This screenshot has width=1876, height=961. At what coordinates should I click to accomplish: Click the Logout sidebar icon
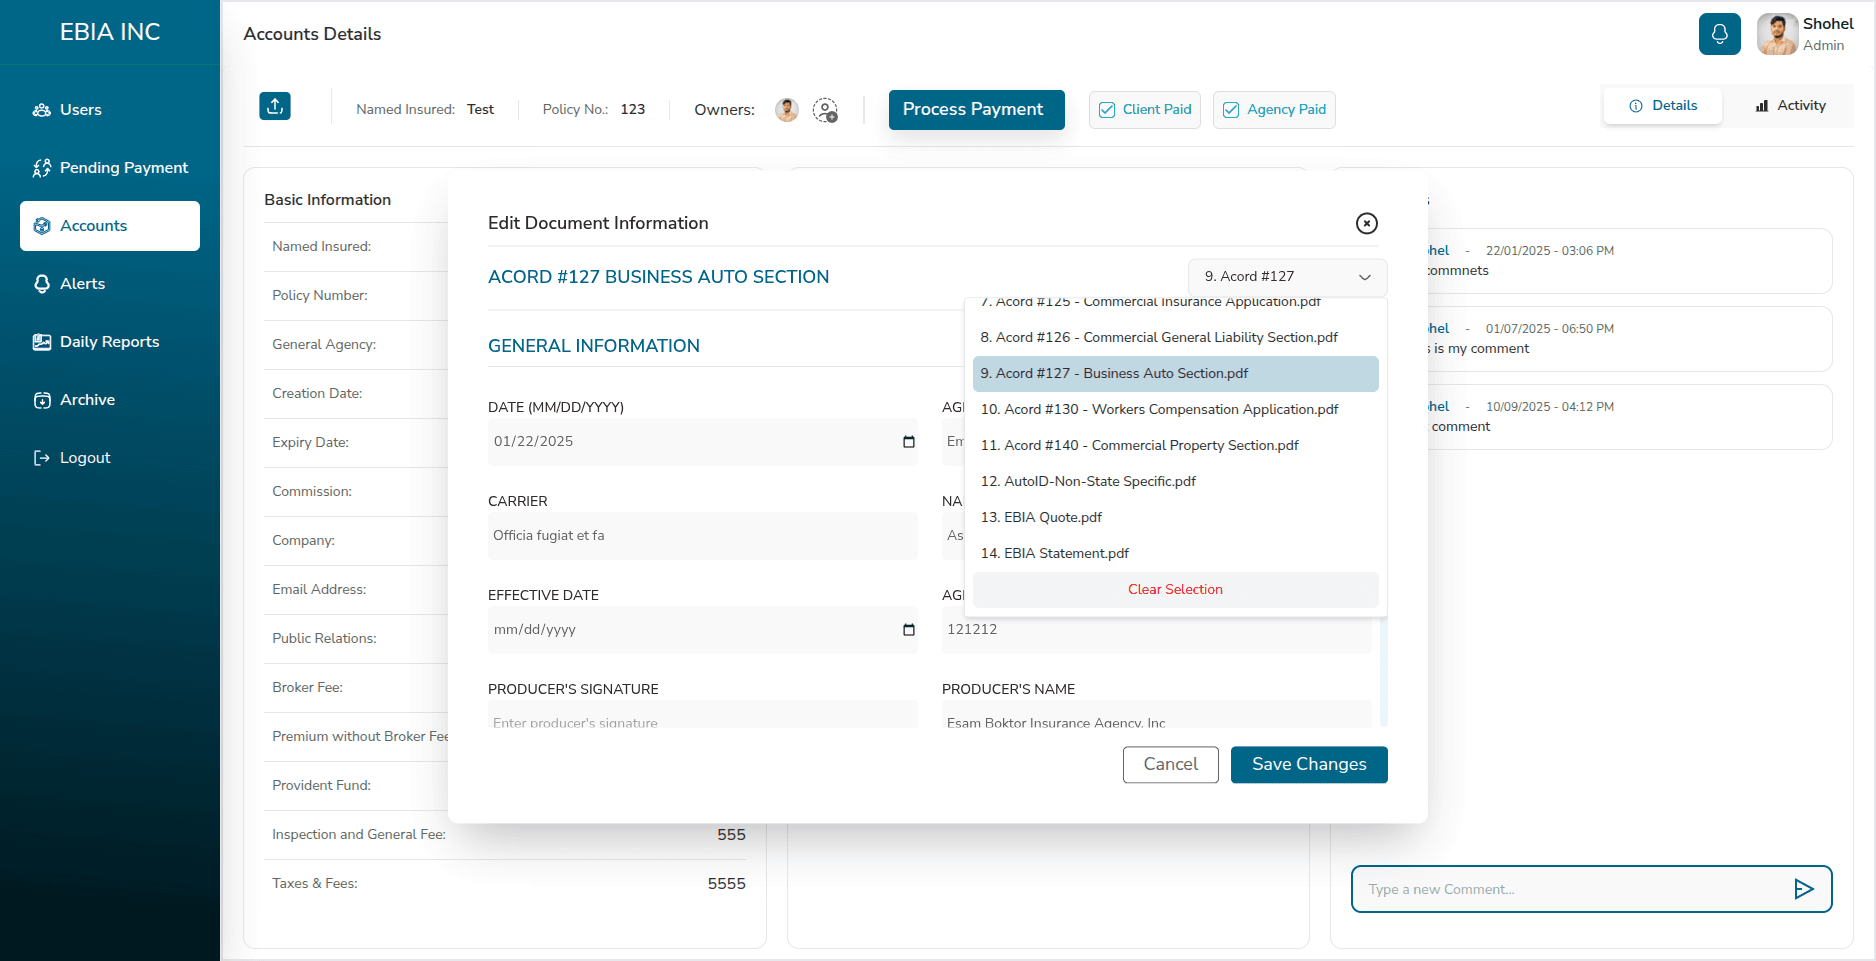click(42, 458)
